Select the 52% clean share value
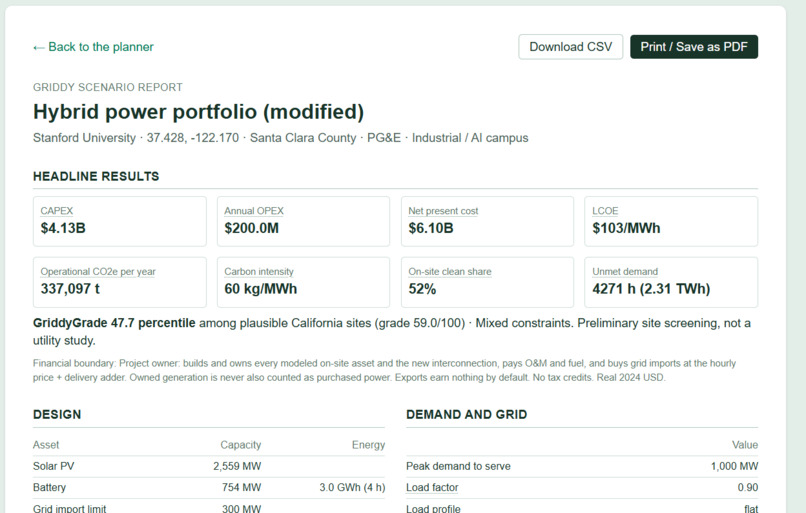This screenshot has height=513, width=806. (x=422, y=289)
